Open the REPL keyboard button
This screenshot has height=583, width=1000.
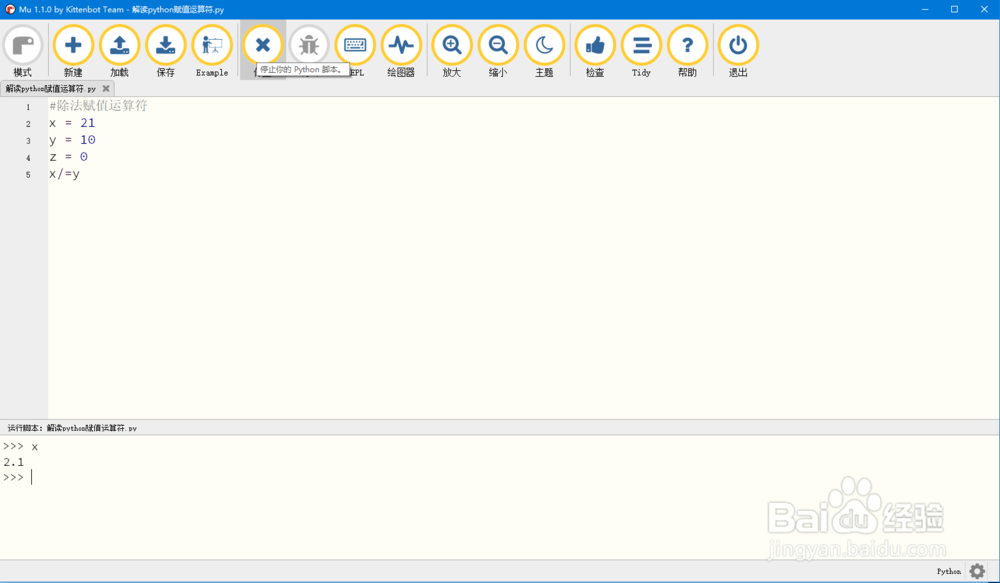[355, 45]
